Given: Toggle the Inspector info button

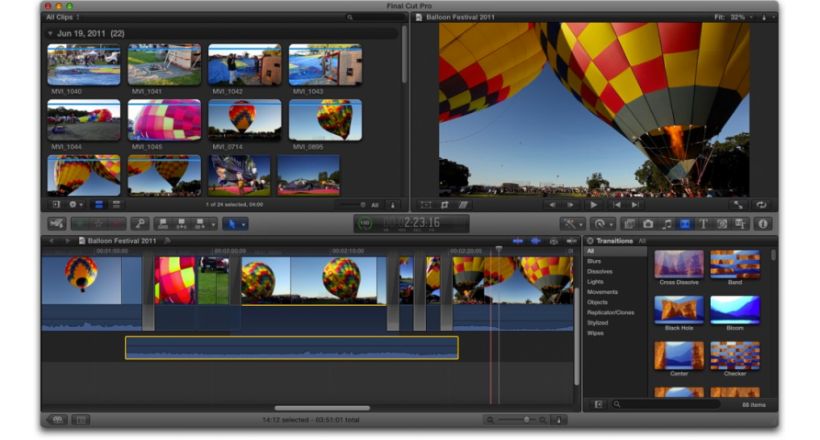Looking at the screenshot, I should click(763, 224).
